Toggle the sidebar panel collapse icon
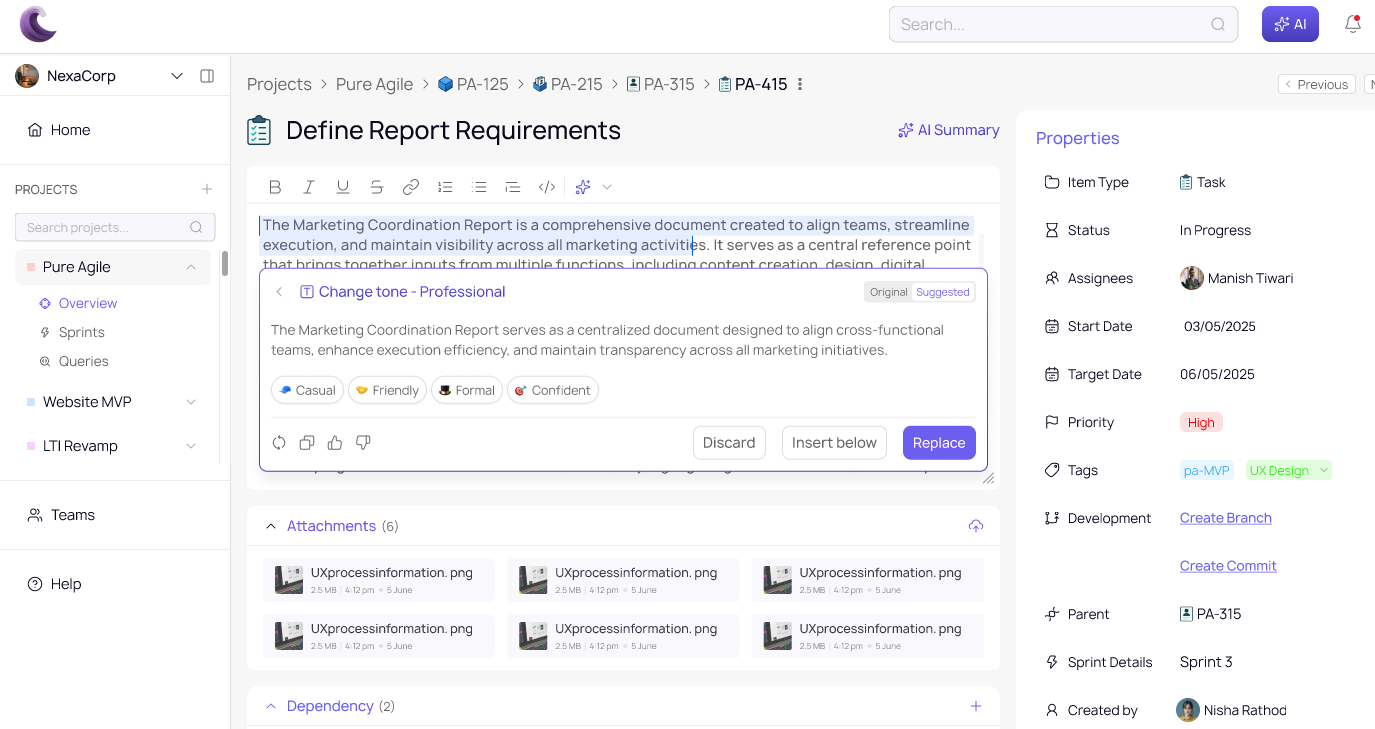 point(207,76)
